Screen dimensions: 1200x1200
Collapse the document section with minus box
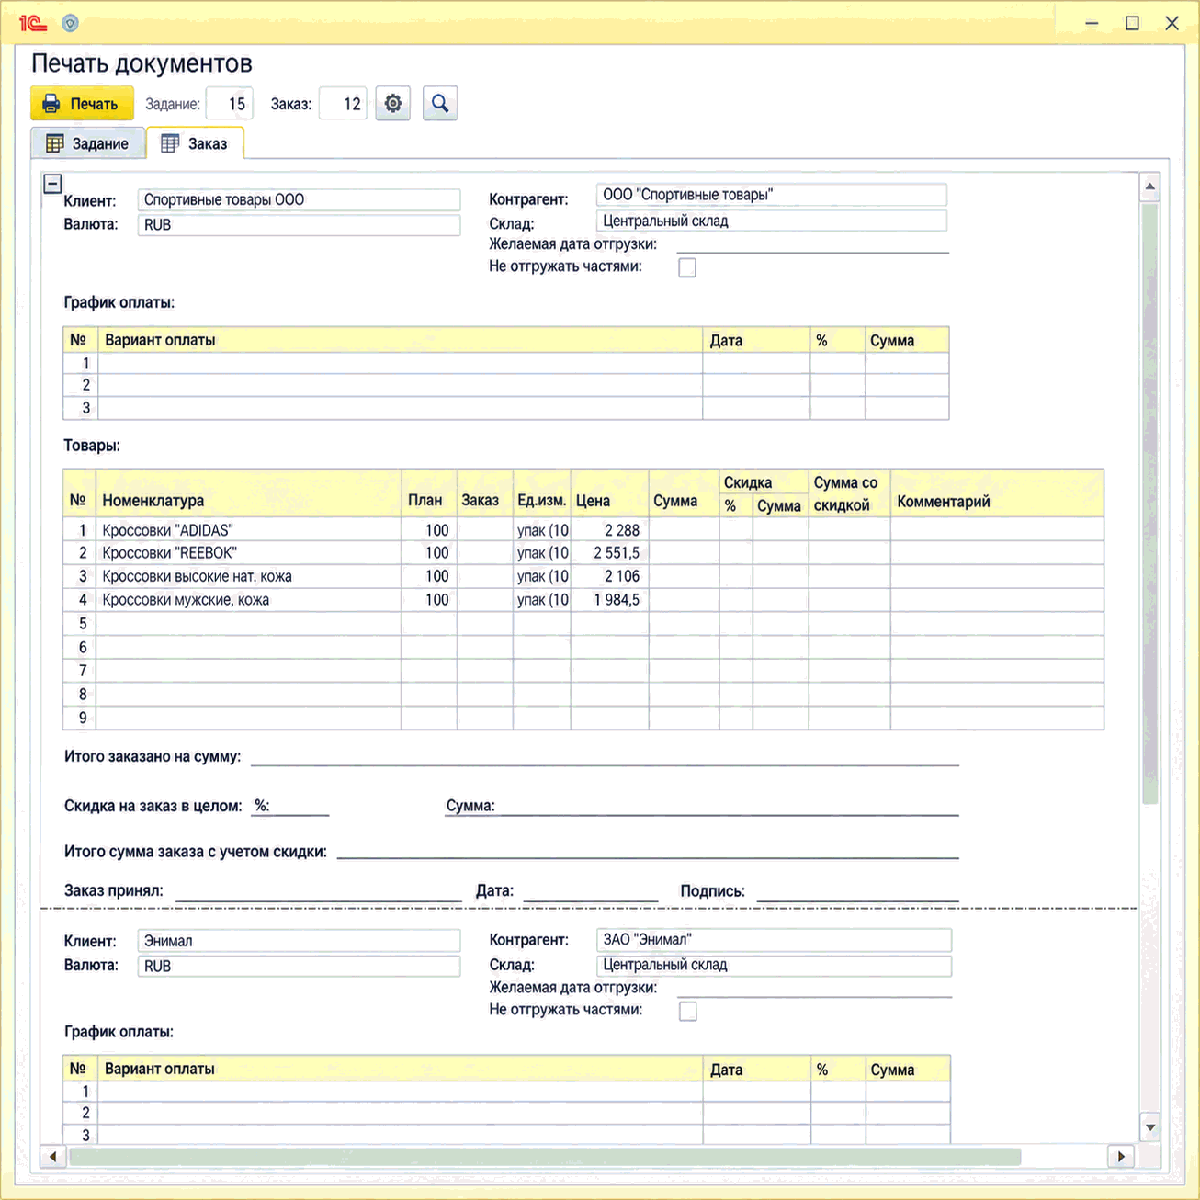(53, 184)
